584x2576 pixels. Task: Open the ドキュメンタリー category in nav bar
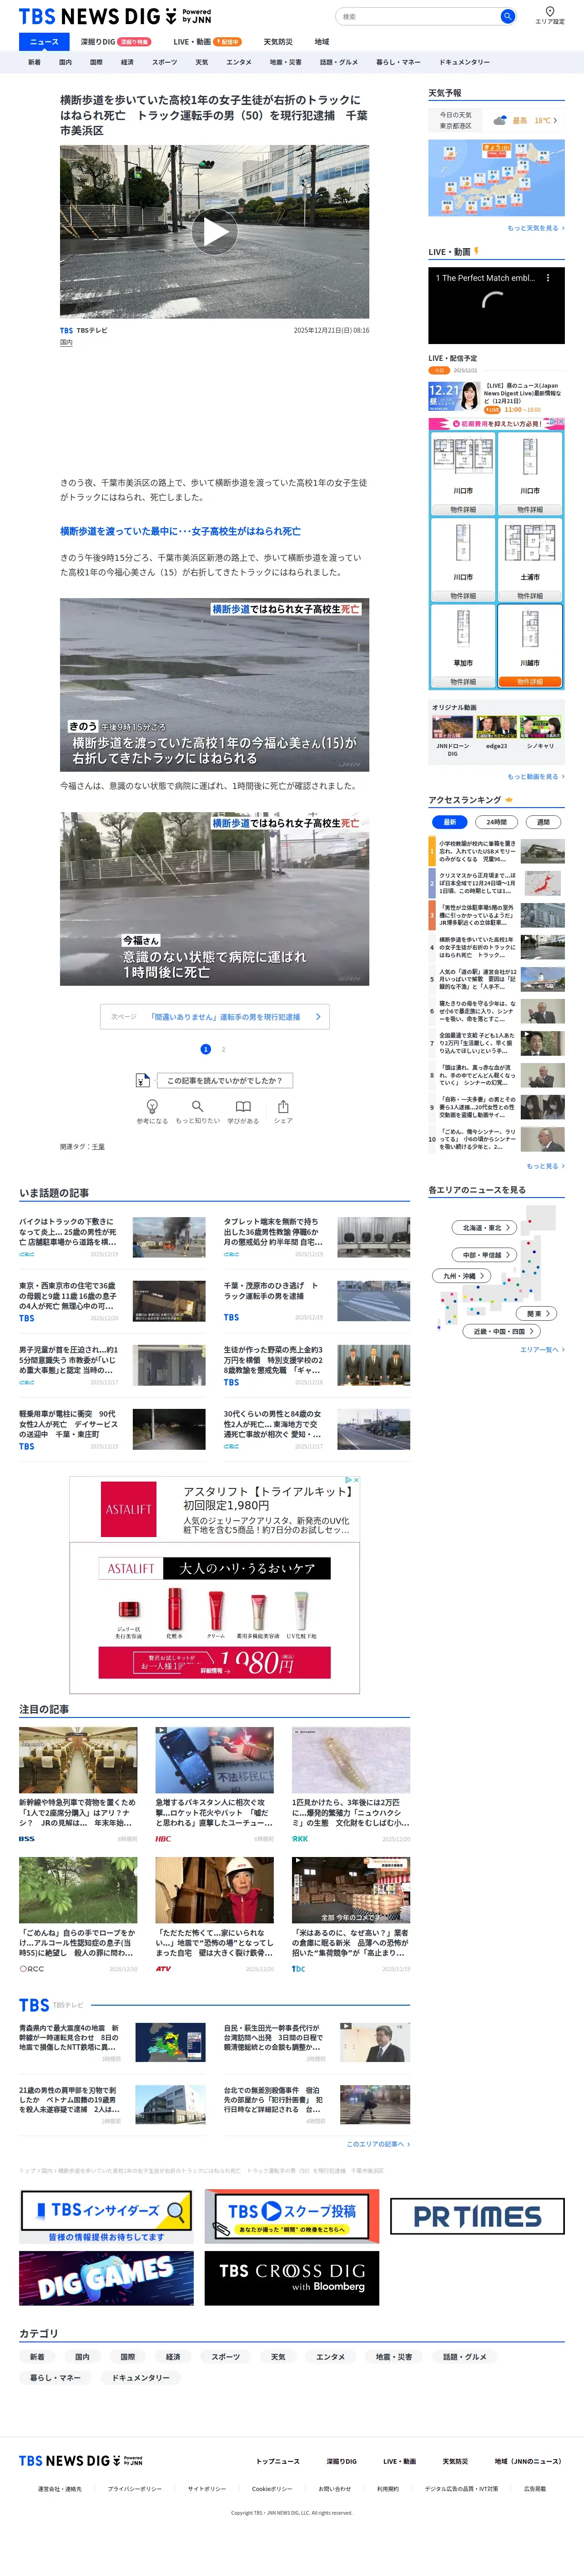(464, 62)
